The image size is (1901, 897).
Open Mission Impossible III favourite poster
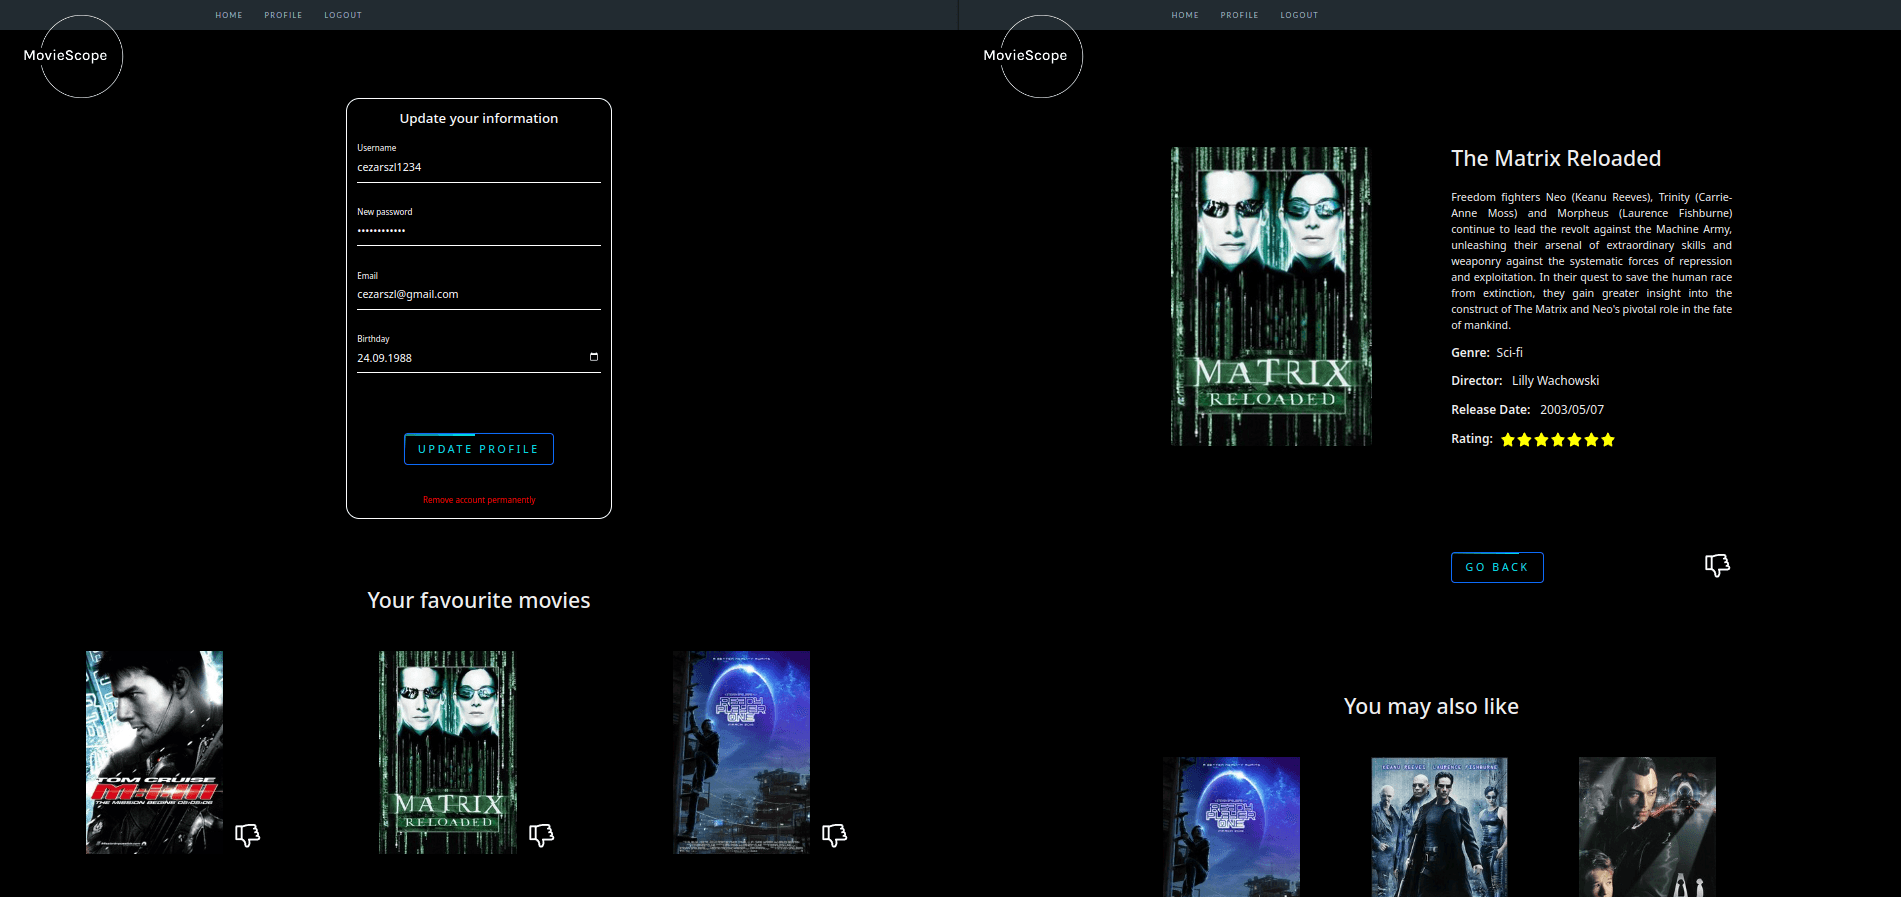(154, 752)
